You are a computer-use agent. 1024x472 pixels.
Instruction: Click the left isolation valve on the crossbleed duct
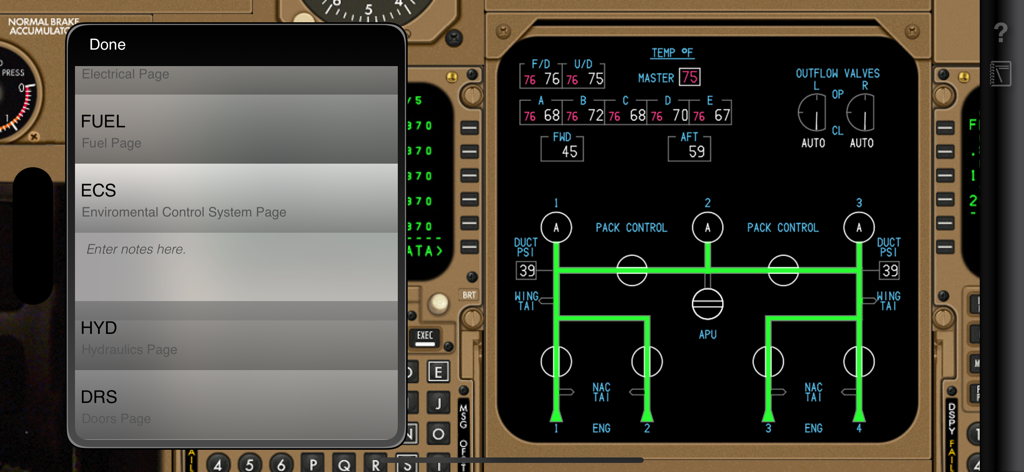coord(632,270)
